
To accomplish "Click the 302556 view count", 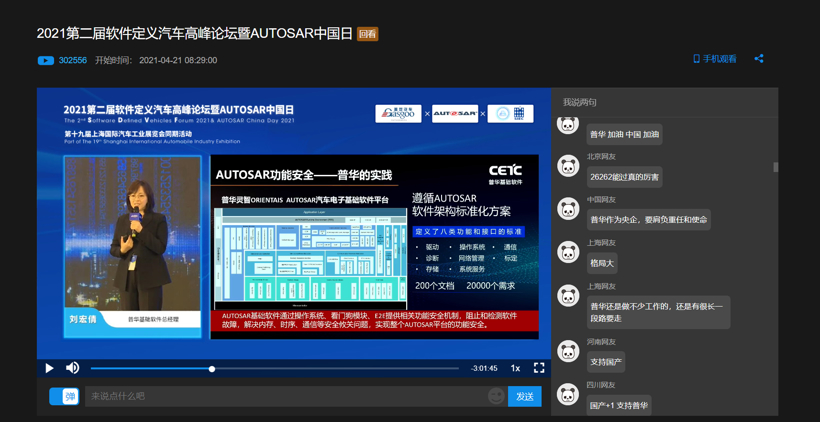I will tap(73, 60).
